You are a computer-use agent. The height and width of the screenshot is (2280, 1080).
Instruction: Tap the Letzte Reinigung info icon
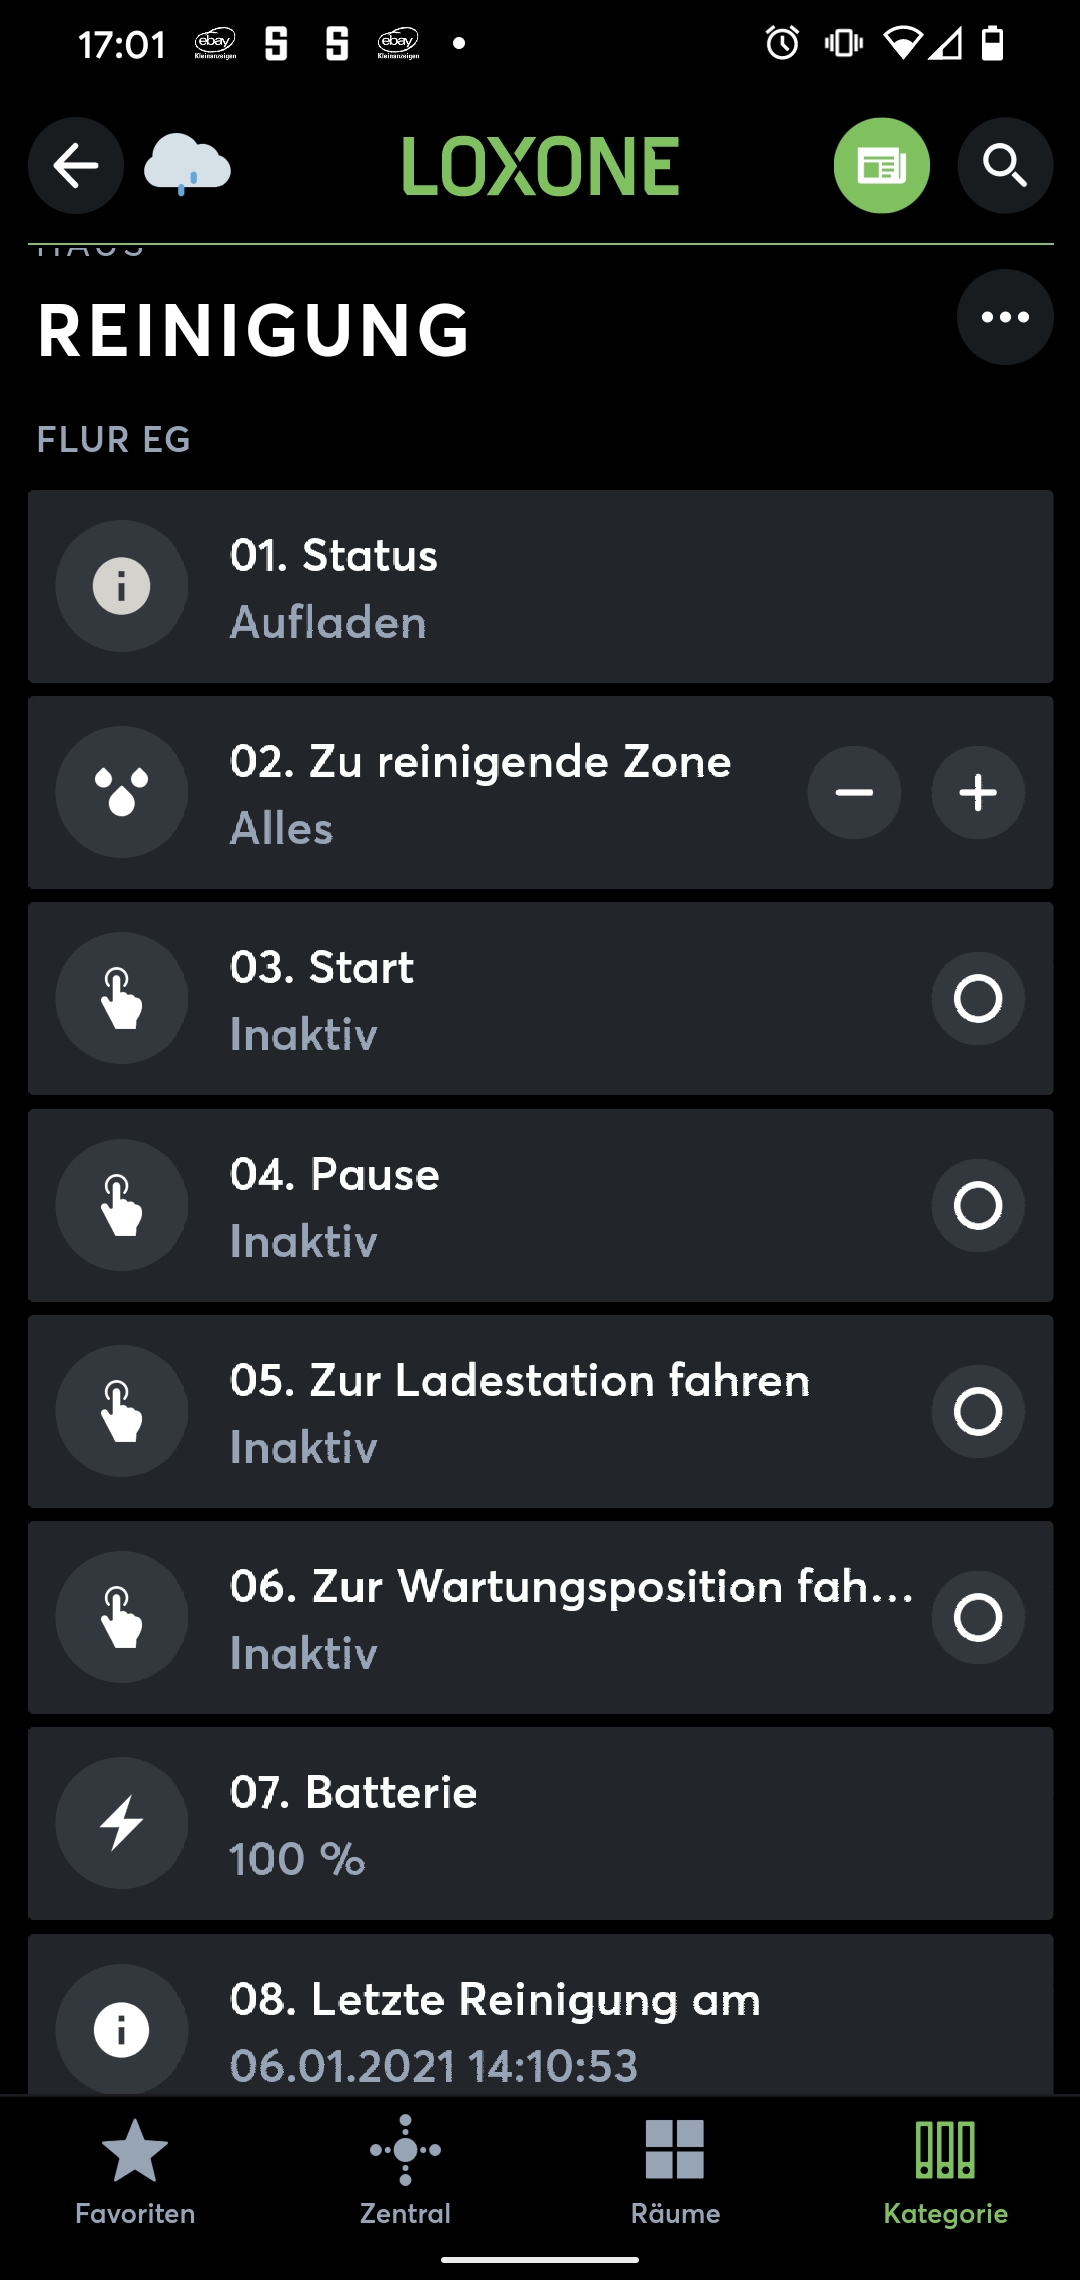122,2029
